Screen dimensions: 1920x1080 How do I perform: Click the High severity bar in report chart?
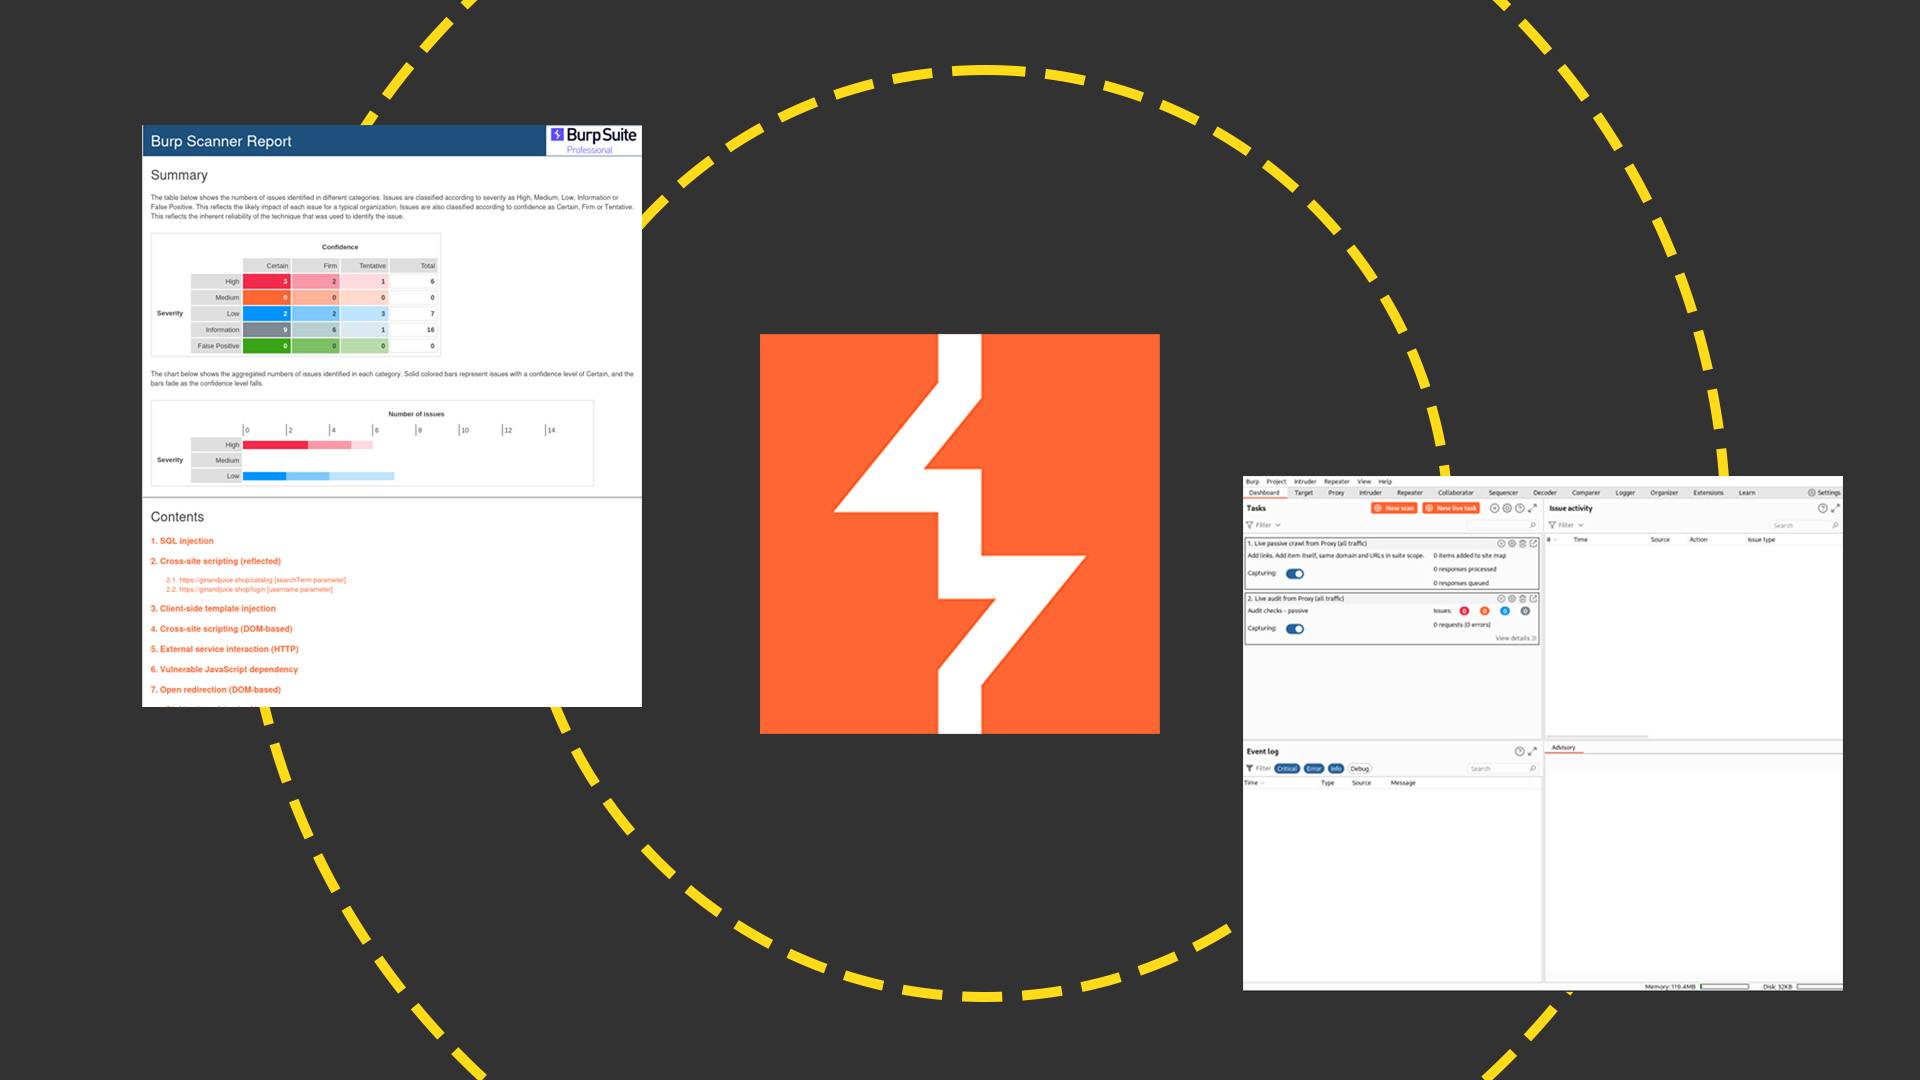308,445
